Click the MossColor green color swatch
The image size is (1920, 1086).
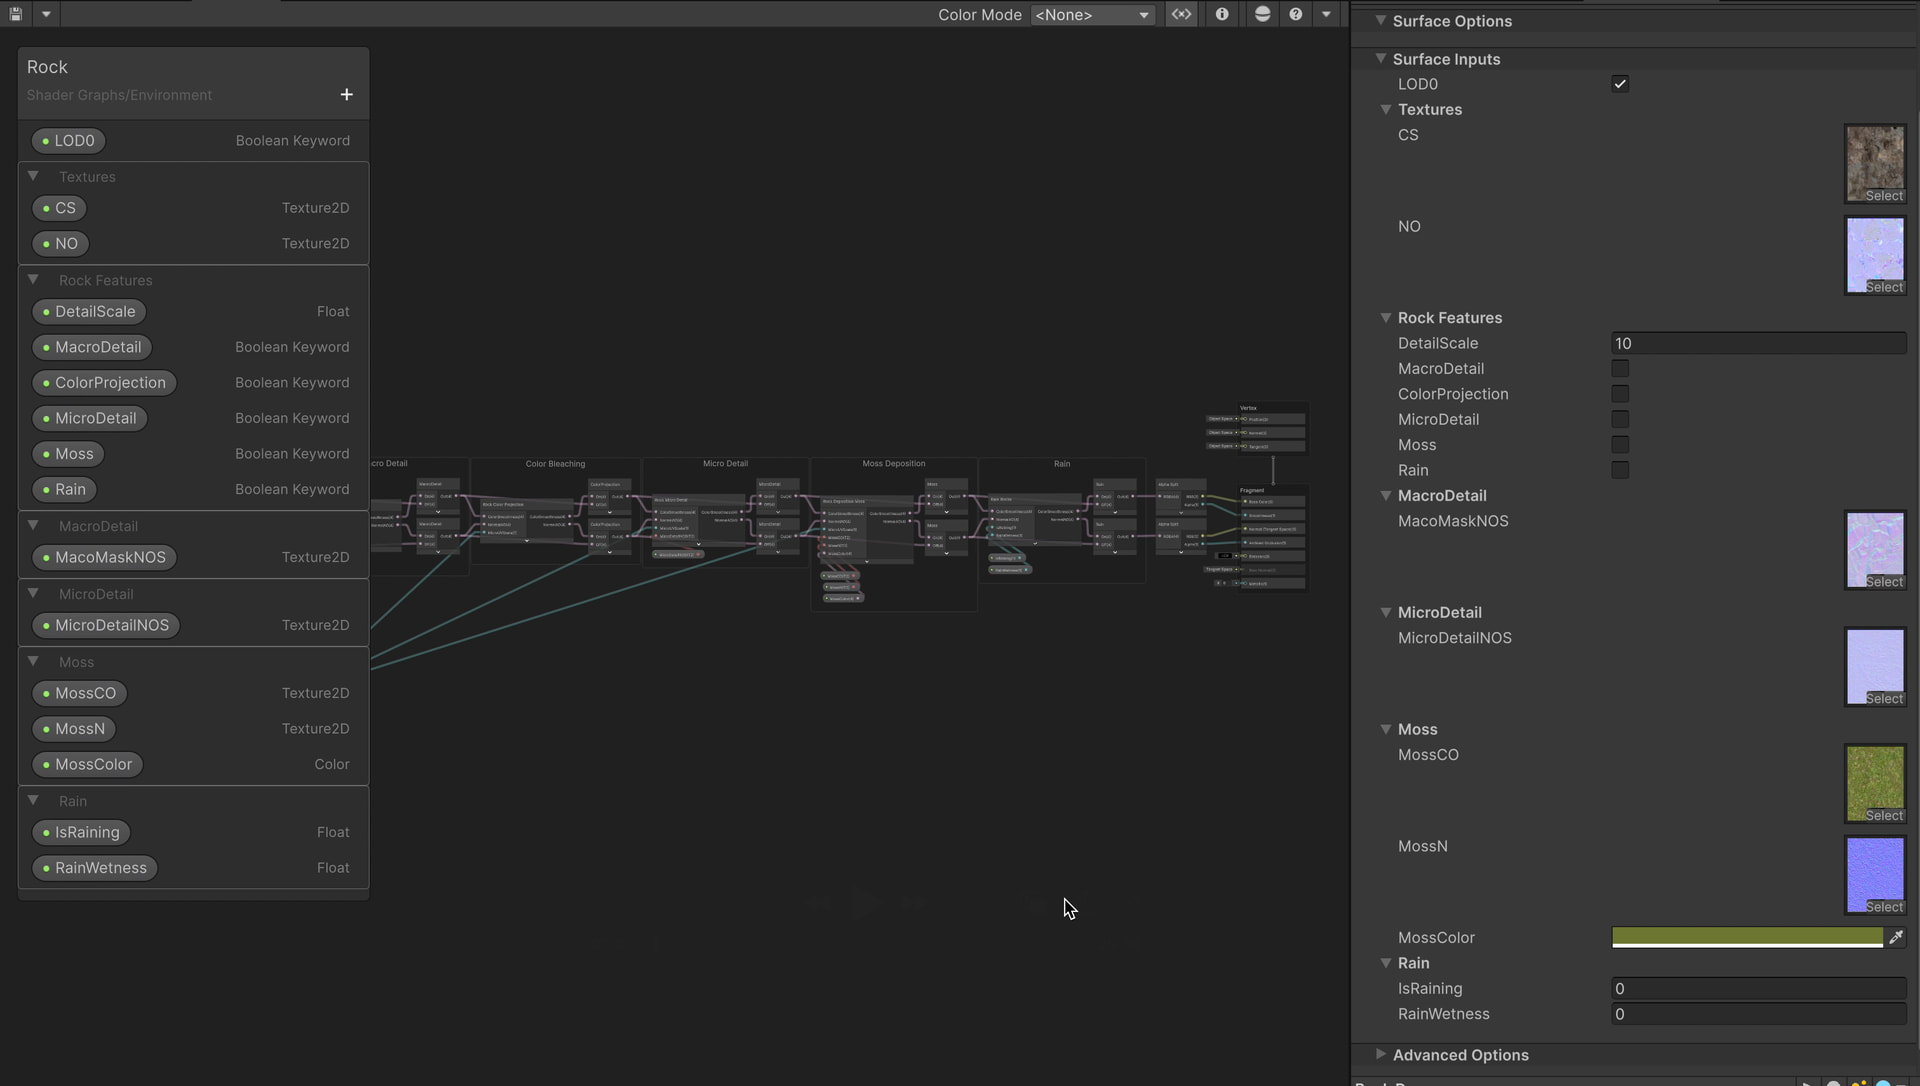point(1746,937)
